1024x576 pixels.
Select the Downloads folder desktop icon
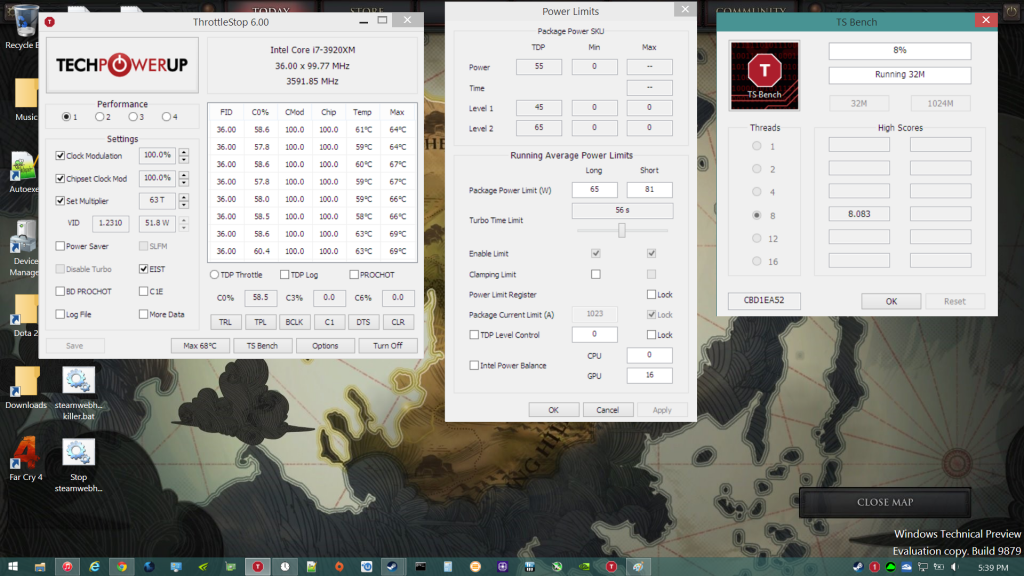pos(25,388)
